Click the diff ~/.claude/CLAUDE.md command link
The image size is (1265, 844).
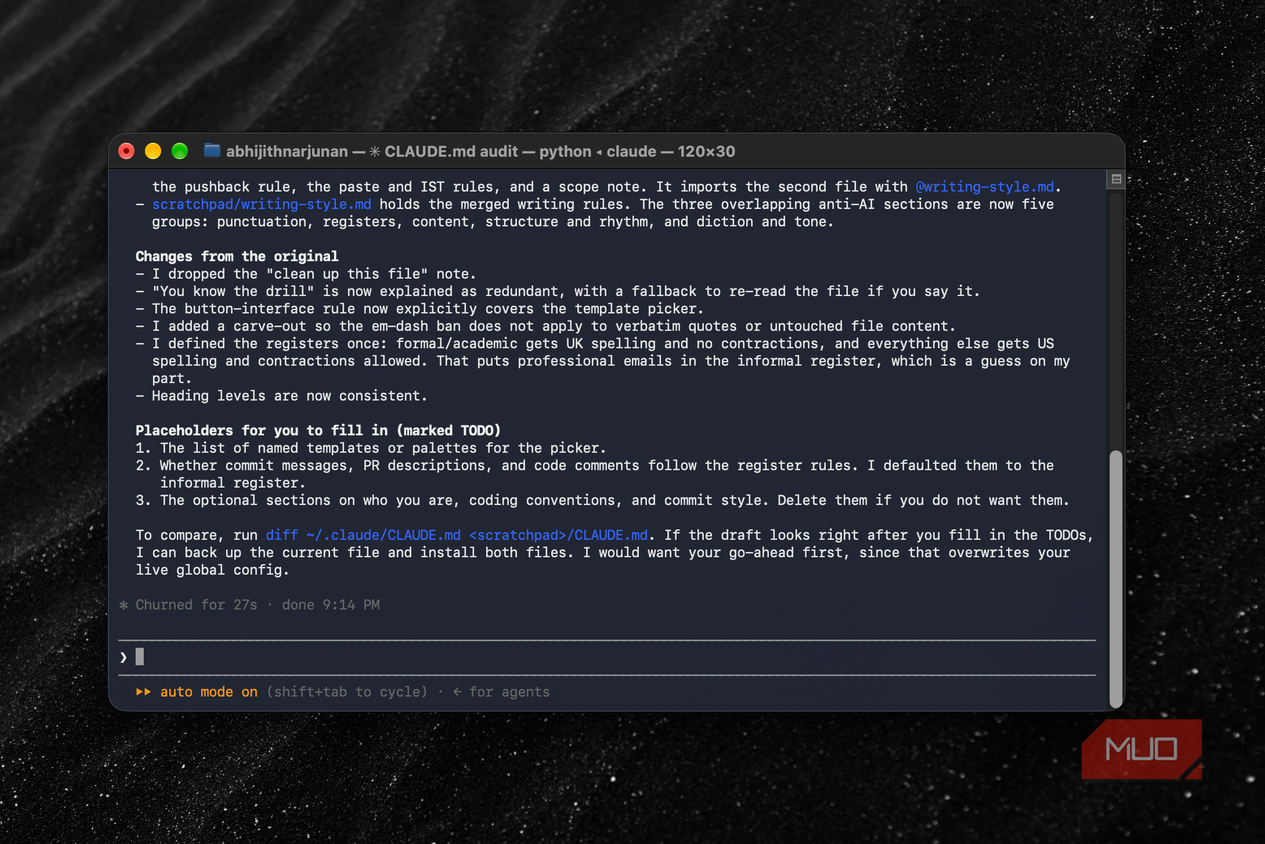pyautogui.click(x=456, y=535)
